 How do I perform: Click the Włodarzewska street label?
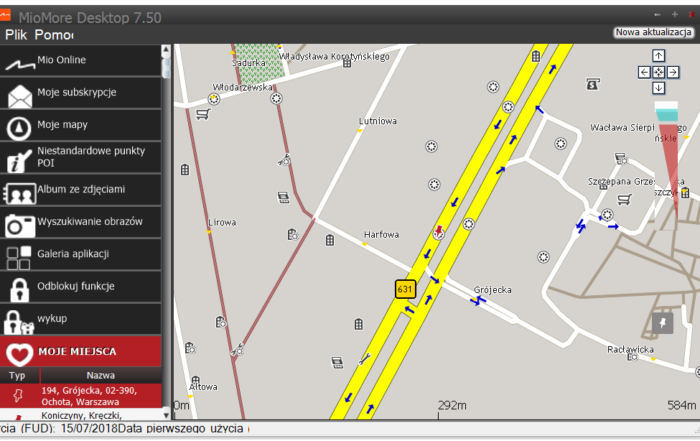pyautogui.click(x=242, y=87)
